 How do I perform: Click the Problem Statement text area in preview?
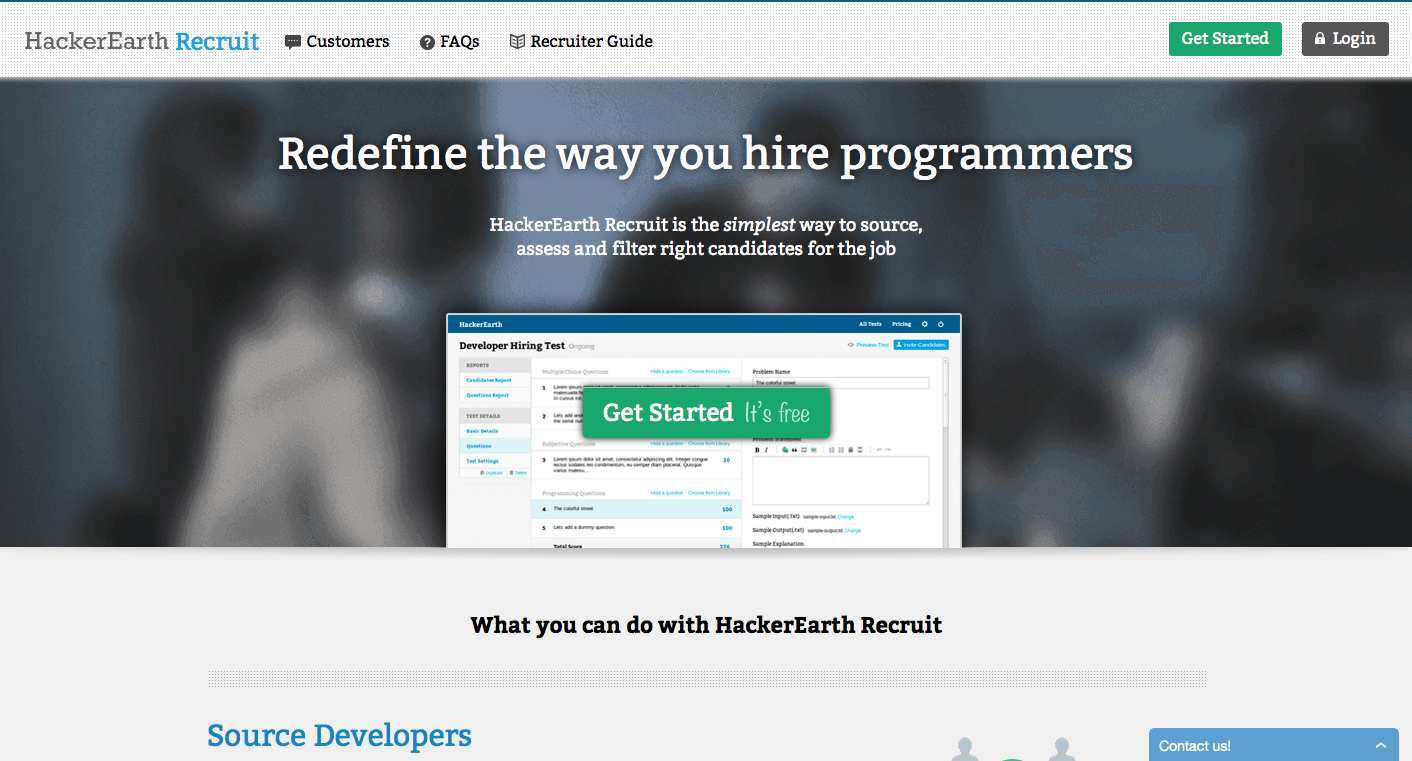840,480
